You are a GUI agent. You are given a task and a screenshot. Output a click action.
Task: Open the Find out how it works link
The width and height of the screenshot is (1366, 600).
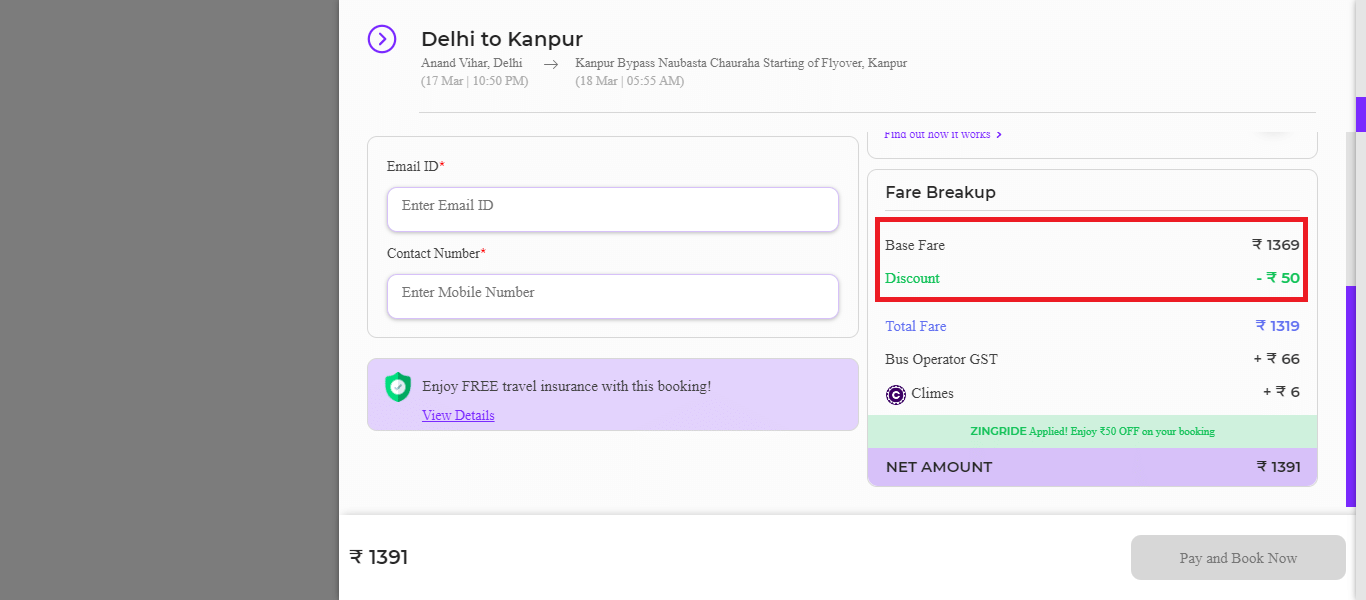point(941,133)
